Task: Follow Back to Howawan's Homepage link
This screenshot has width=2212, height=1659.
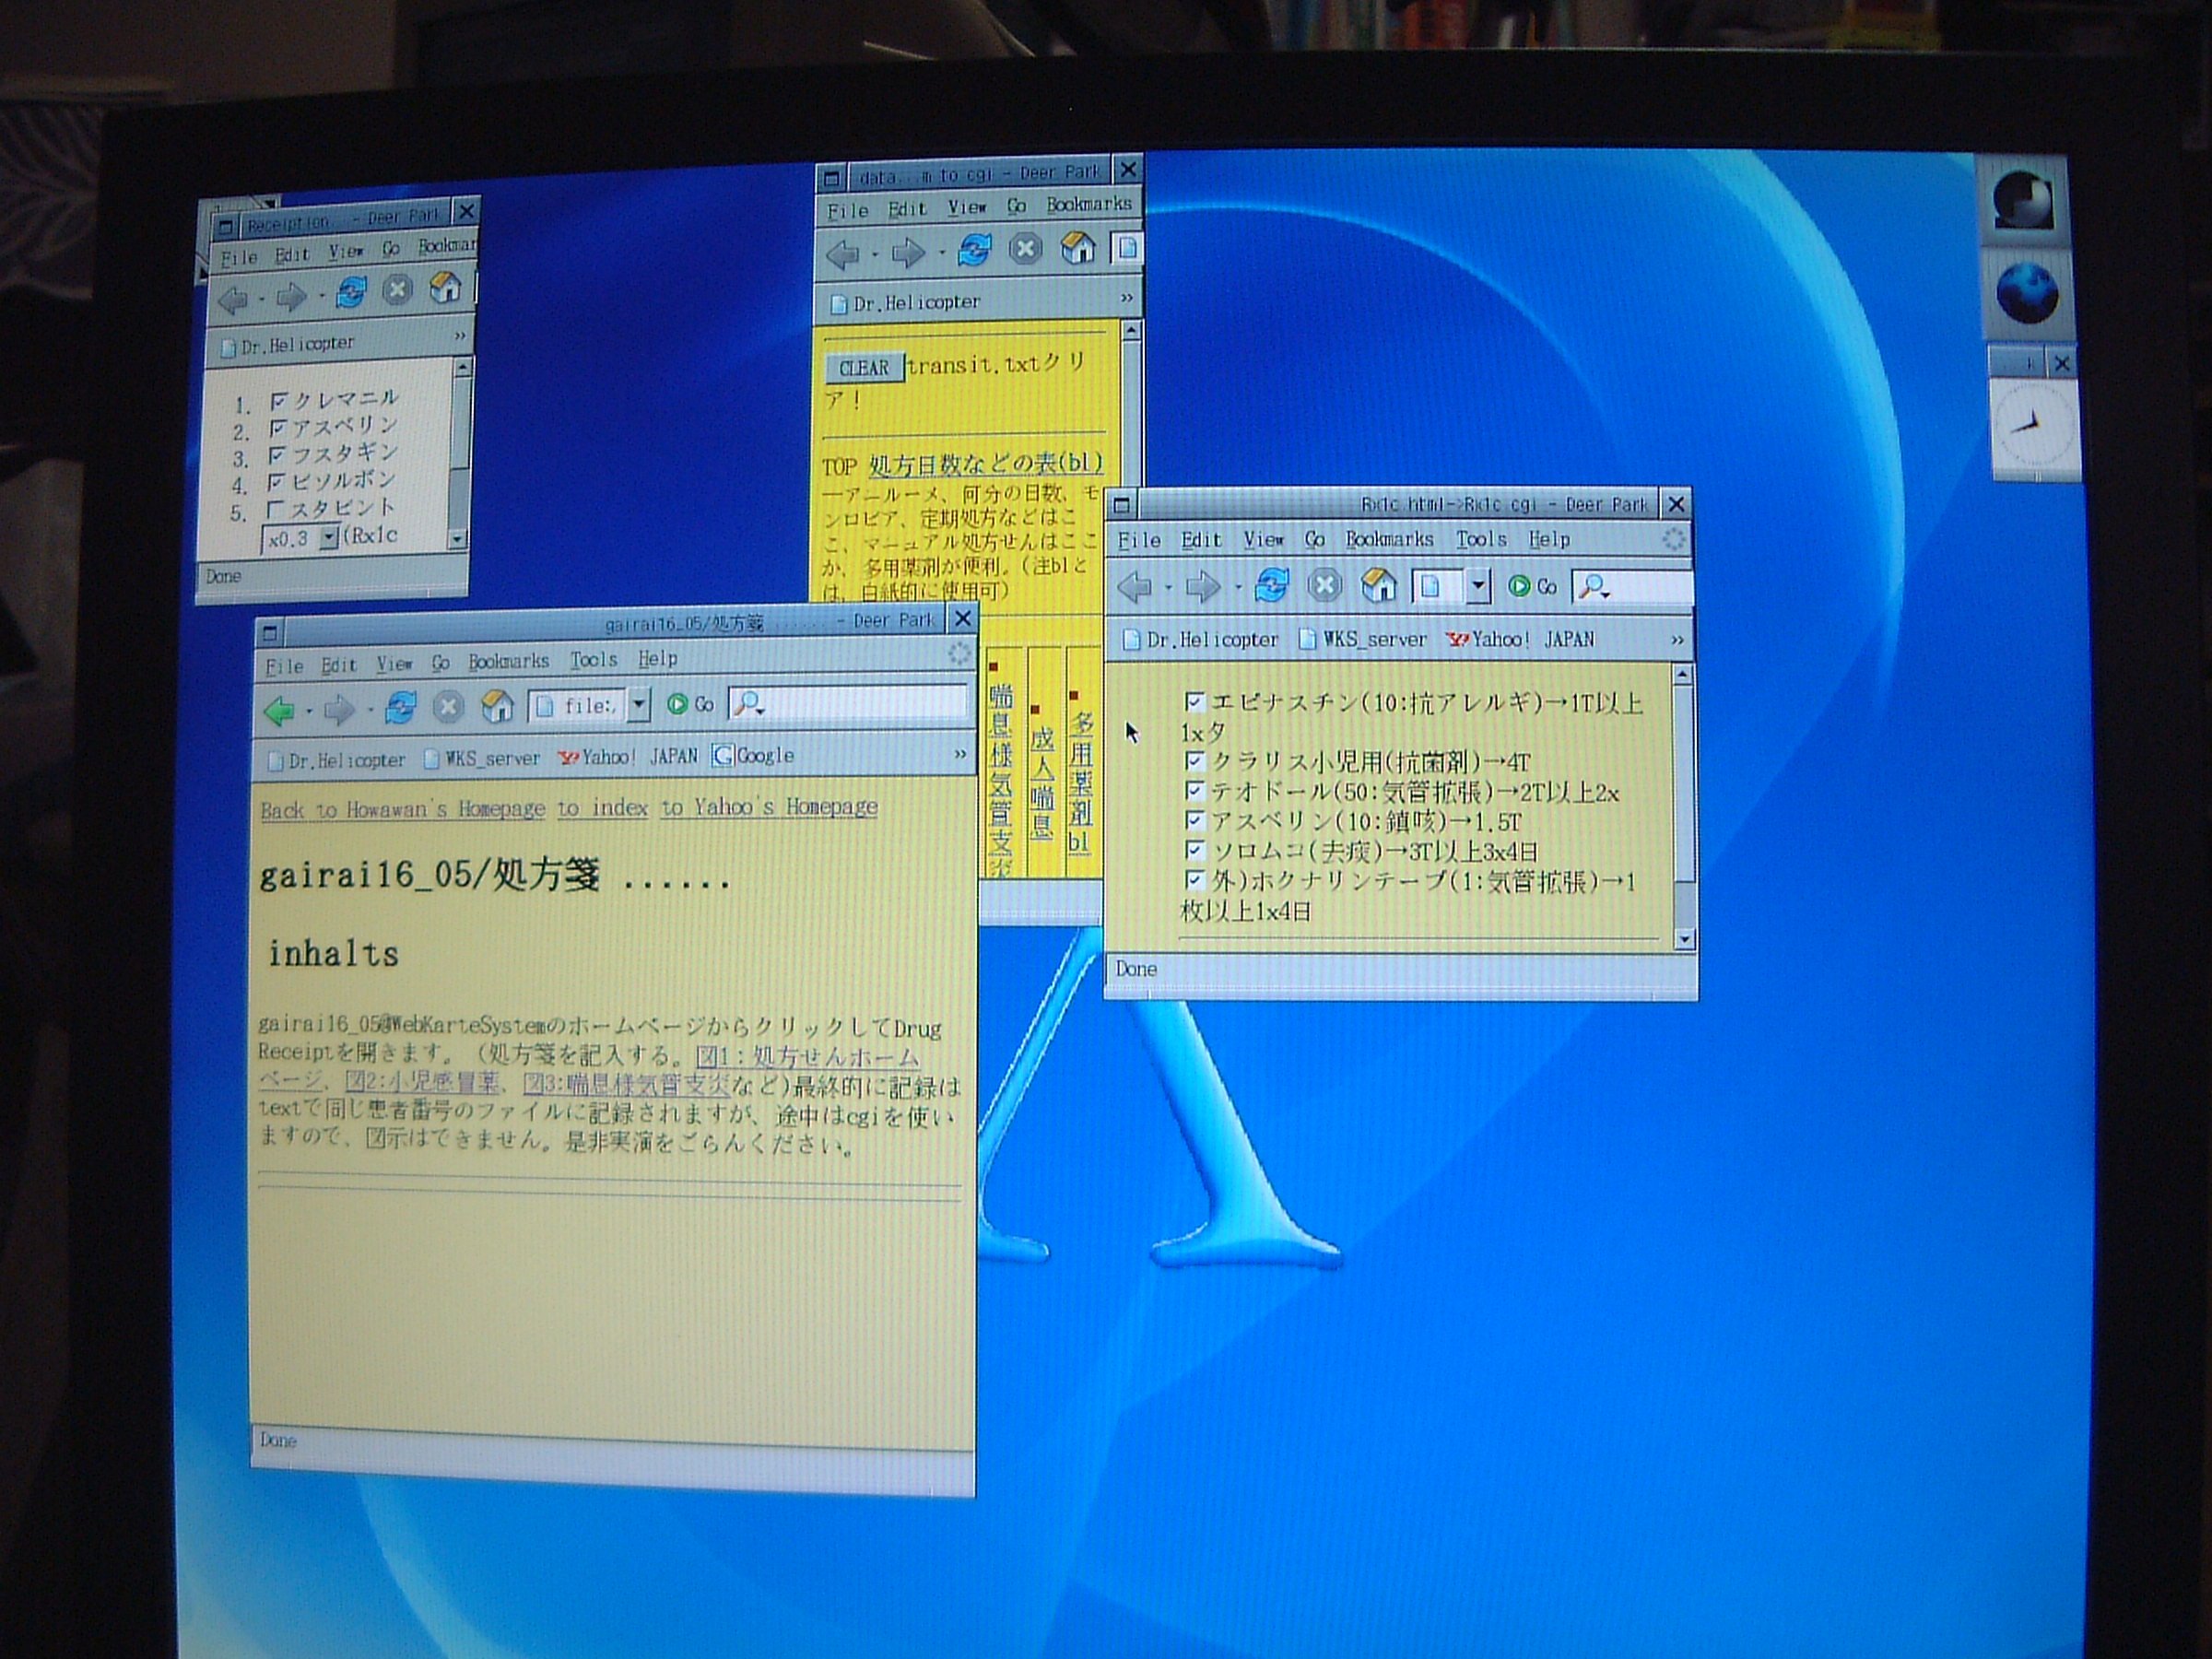Action: 402,810
